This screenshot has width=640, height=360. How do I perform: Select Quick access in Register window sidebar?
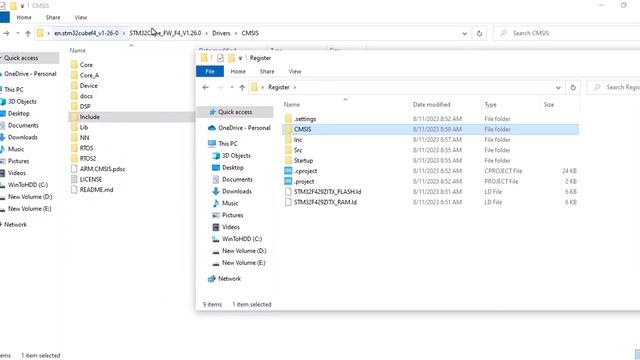pos(235,112)
